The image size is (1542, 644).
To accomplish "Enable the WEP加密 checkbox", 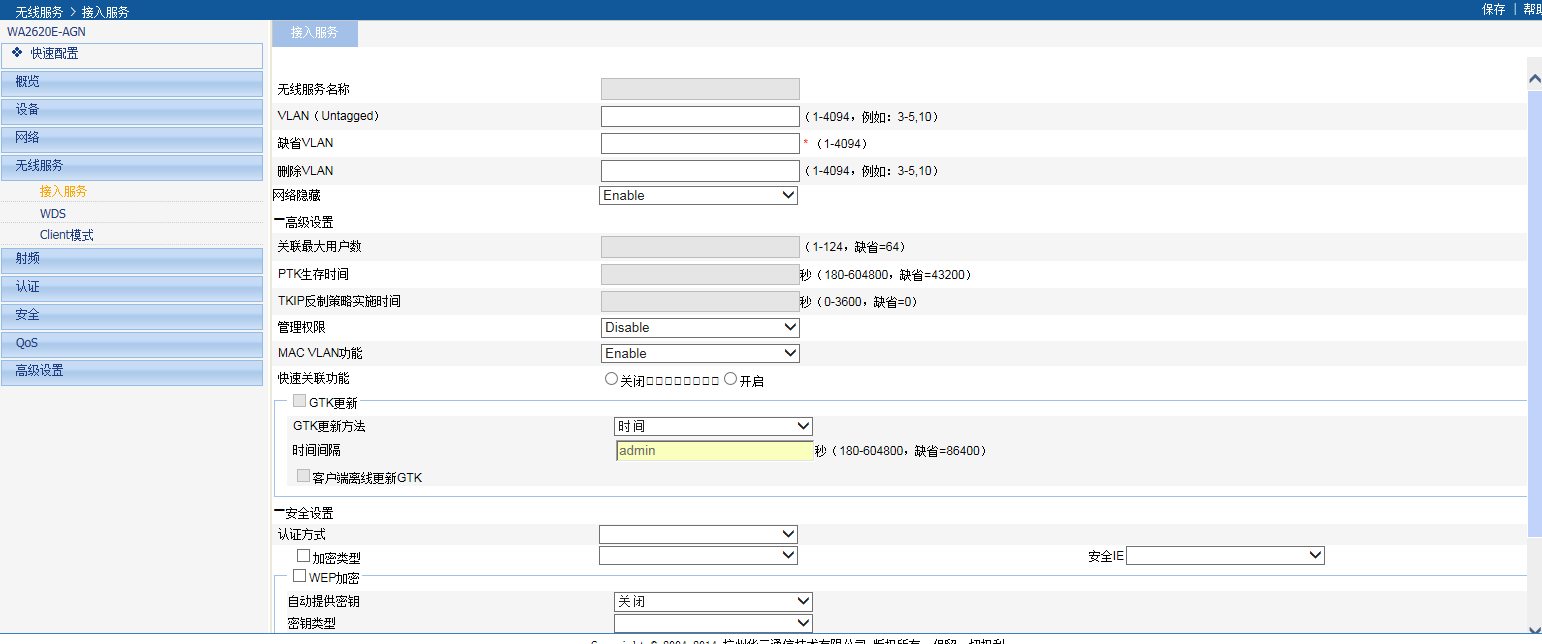I will [300, 576].
